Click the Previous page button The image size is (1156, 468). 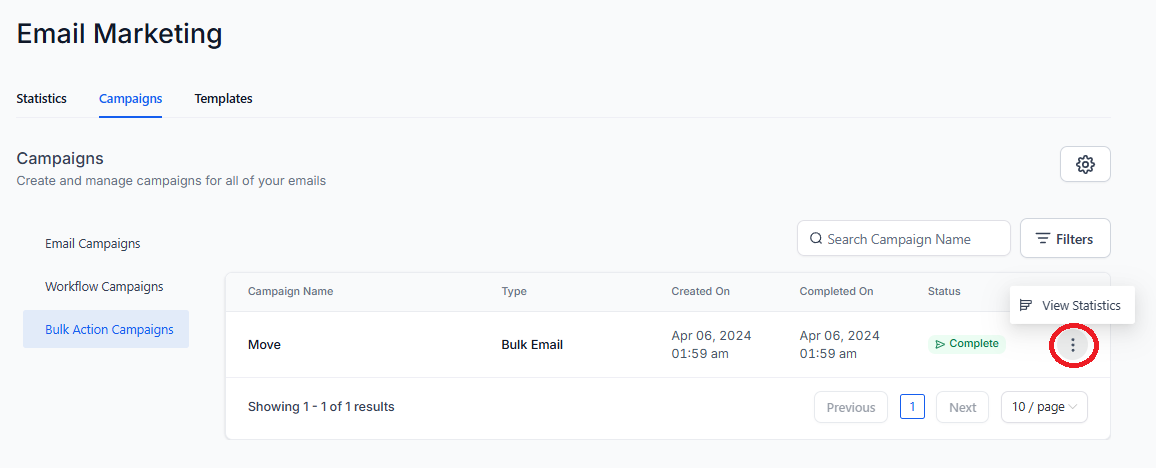[851, 407]
